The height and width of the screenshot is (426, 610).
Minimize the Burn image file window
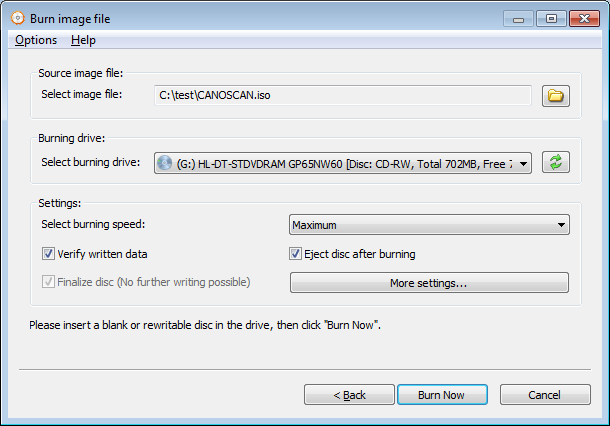click(x=518, y=17)
